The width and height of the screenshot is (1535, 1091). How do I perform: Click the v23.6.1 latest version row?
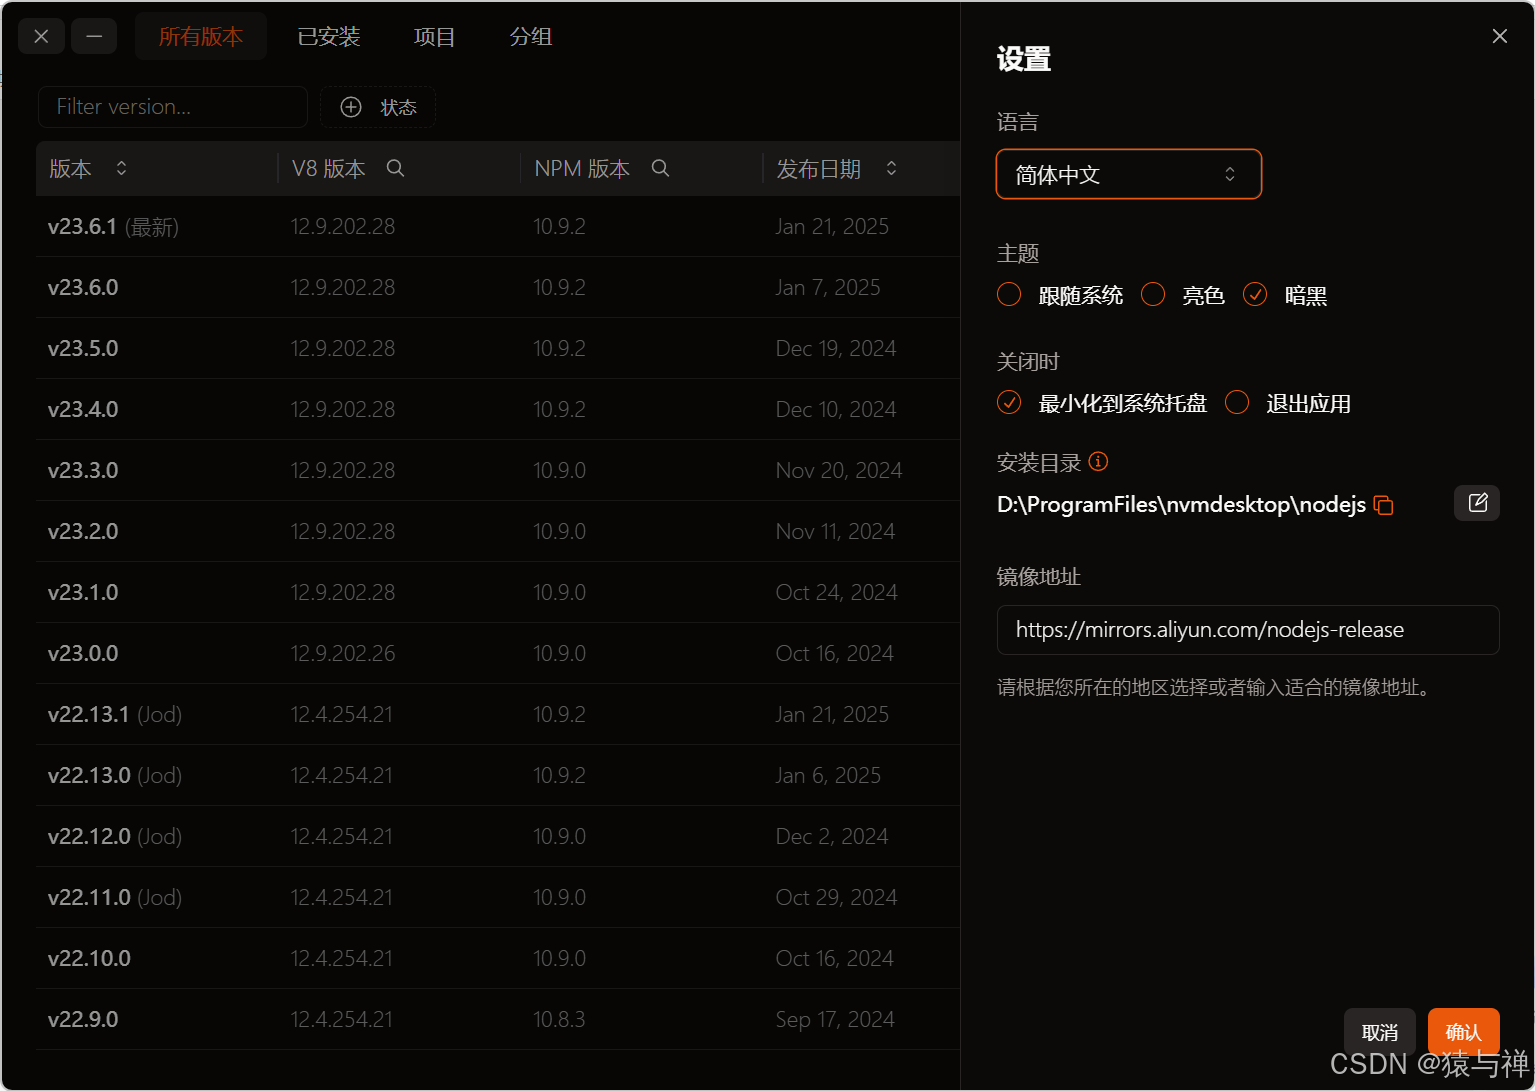(x=498, y=227)
